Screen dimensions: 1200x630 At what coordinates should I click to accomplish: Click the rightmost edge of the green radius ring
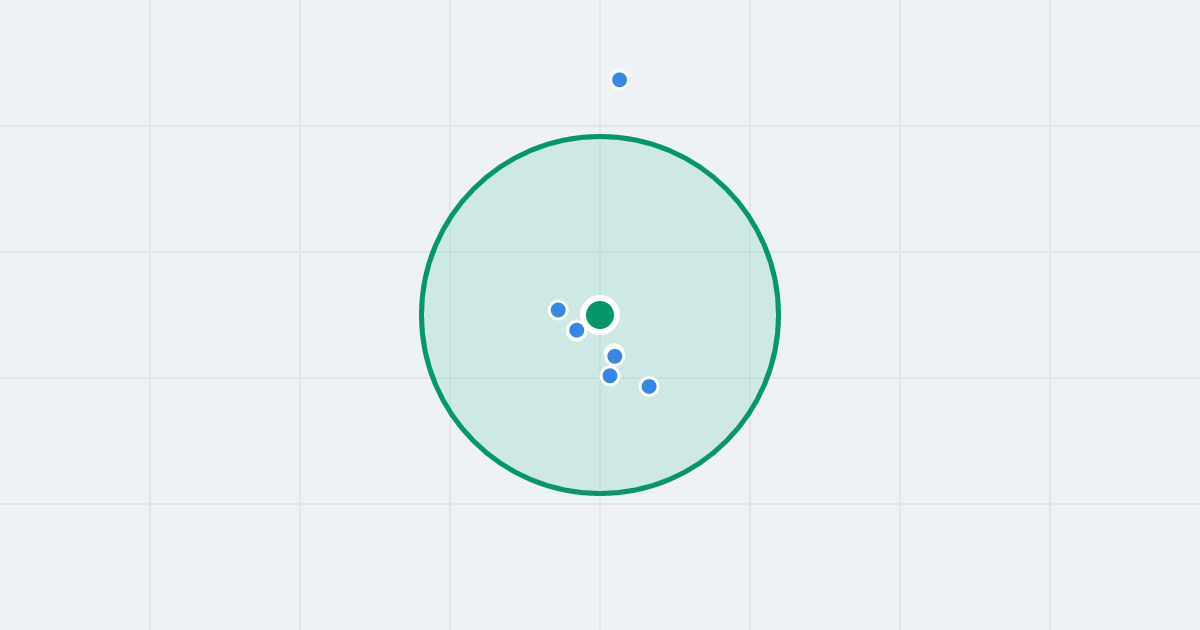click(x=778, y=315)
